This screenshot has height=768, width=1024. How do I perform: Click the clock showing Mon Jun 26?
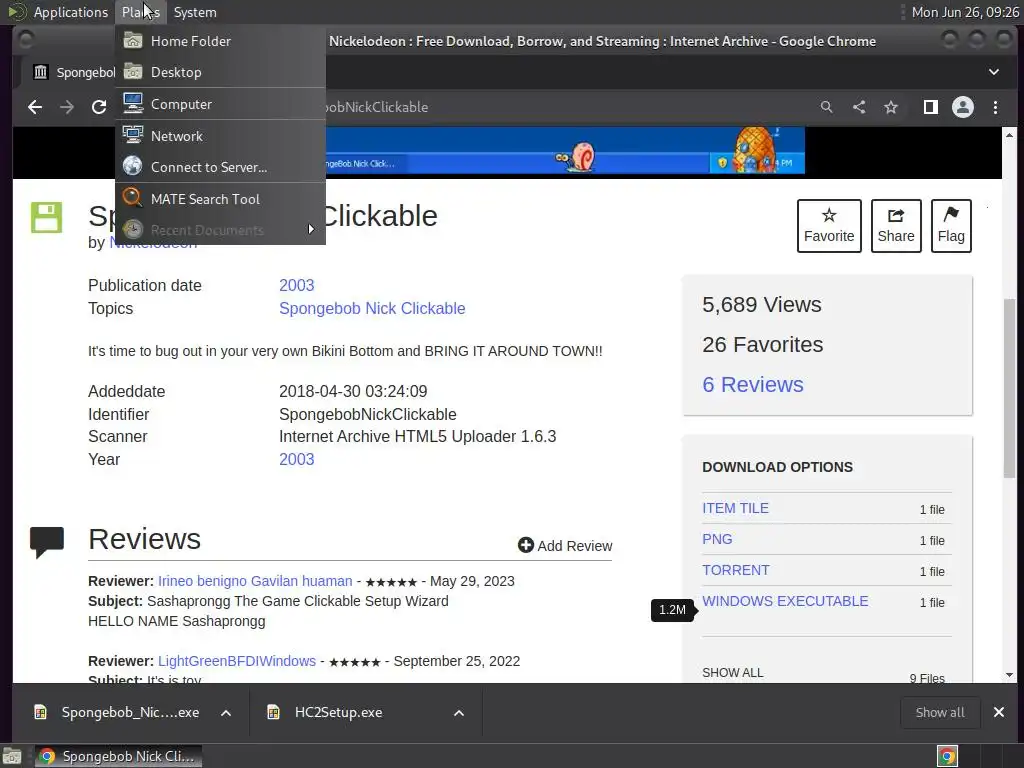(965, 12)
